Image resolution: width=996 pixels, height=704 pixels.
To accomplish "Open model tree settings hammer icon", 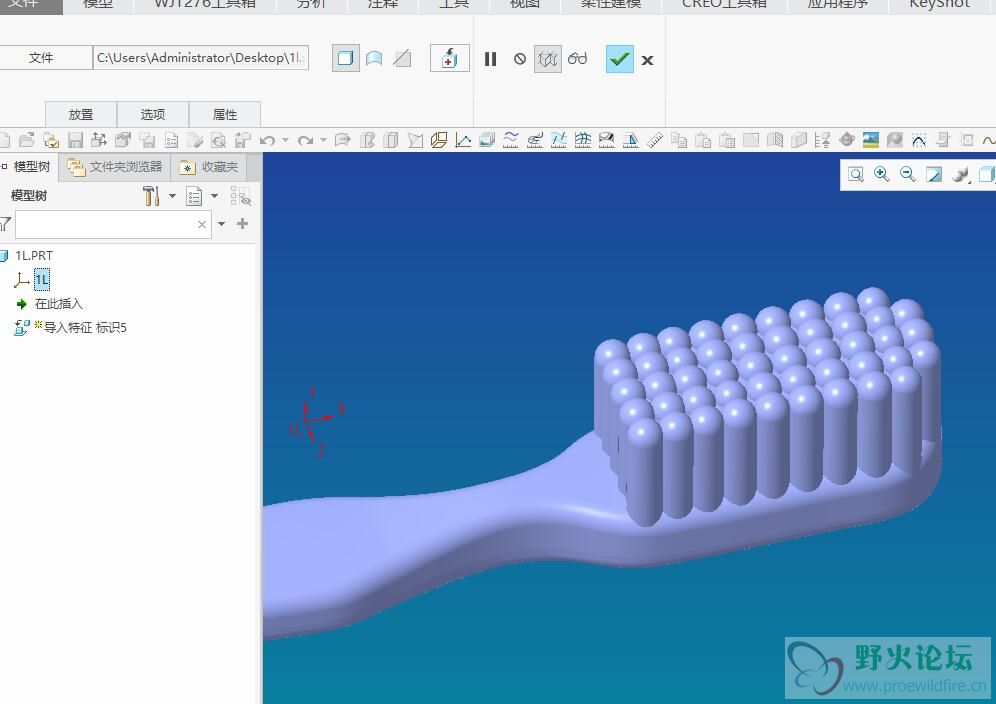I will tap(151, 196).
